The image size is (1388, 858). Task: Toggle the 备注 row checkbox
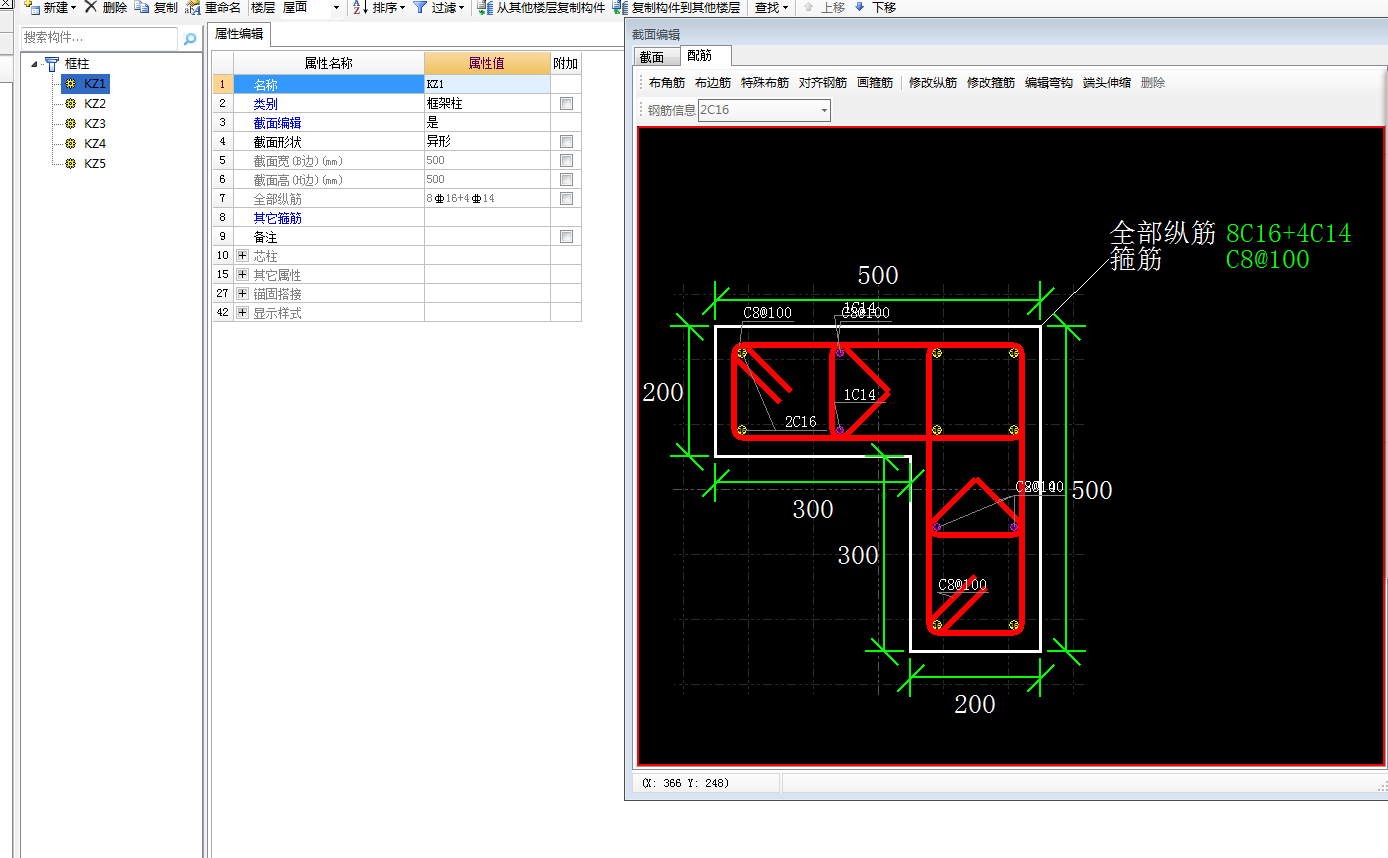566,237
